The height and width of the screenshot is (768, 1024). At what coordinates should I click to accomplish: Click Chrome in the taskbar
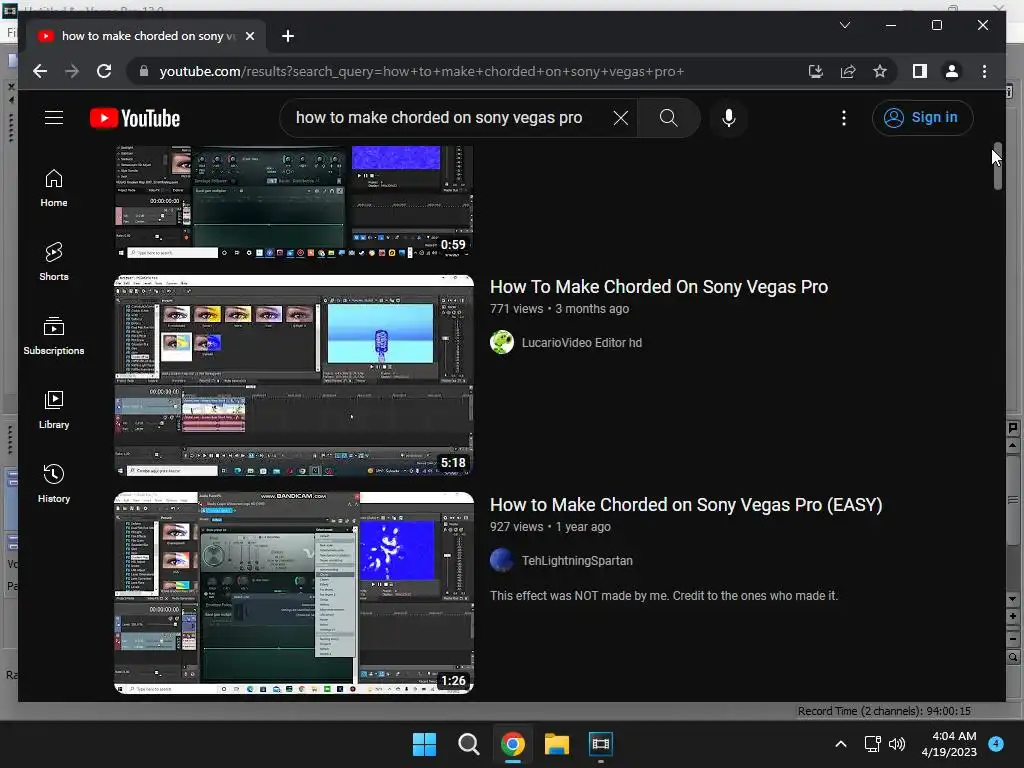(x=513, y=744)
